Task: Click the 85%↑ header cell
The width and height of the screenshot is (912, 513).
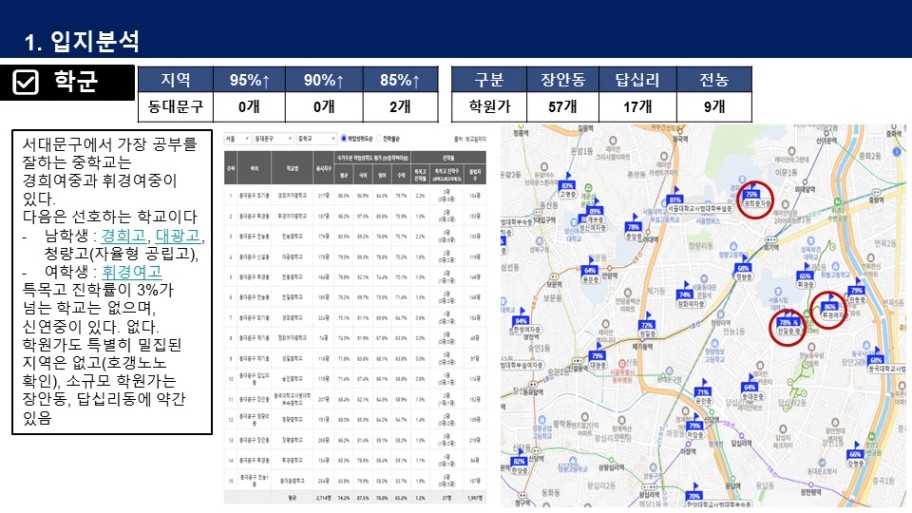Action: click(x=400, y=80)
